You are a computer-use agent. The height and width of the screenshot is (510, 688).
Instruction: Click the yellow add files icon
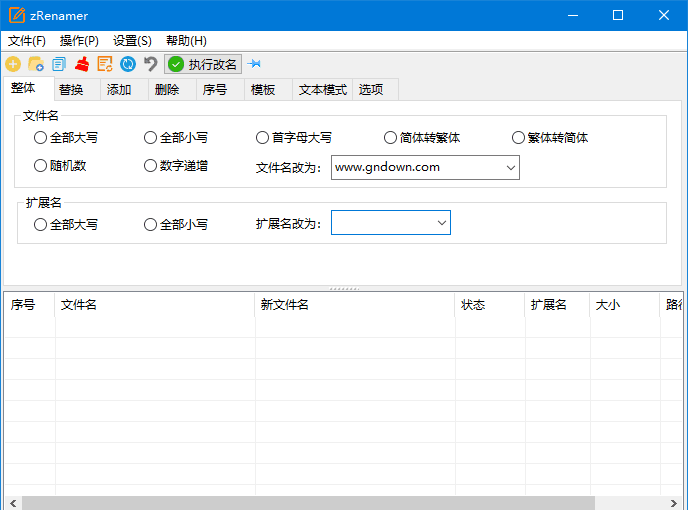pos(13,64)
